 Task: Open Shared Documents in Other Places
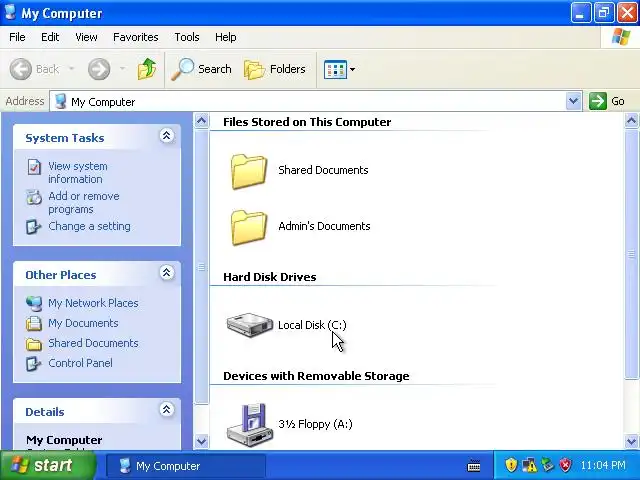(x=93, y=343)
